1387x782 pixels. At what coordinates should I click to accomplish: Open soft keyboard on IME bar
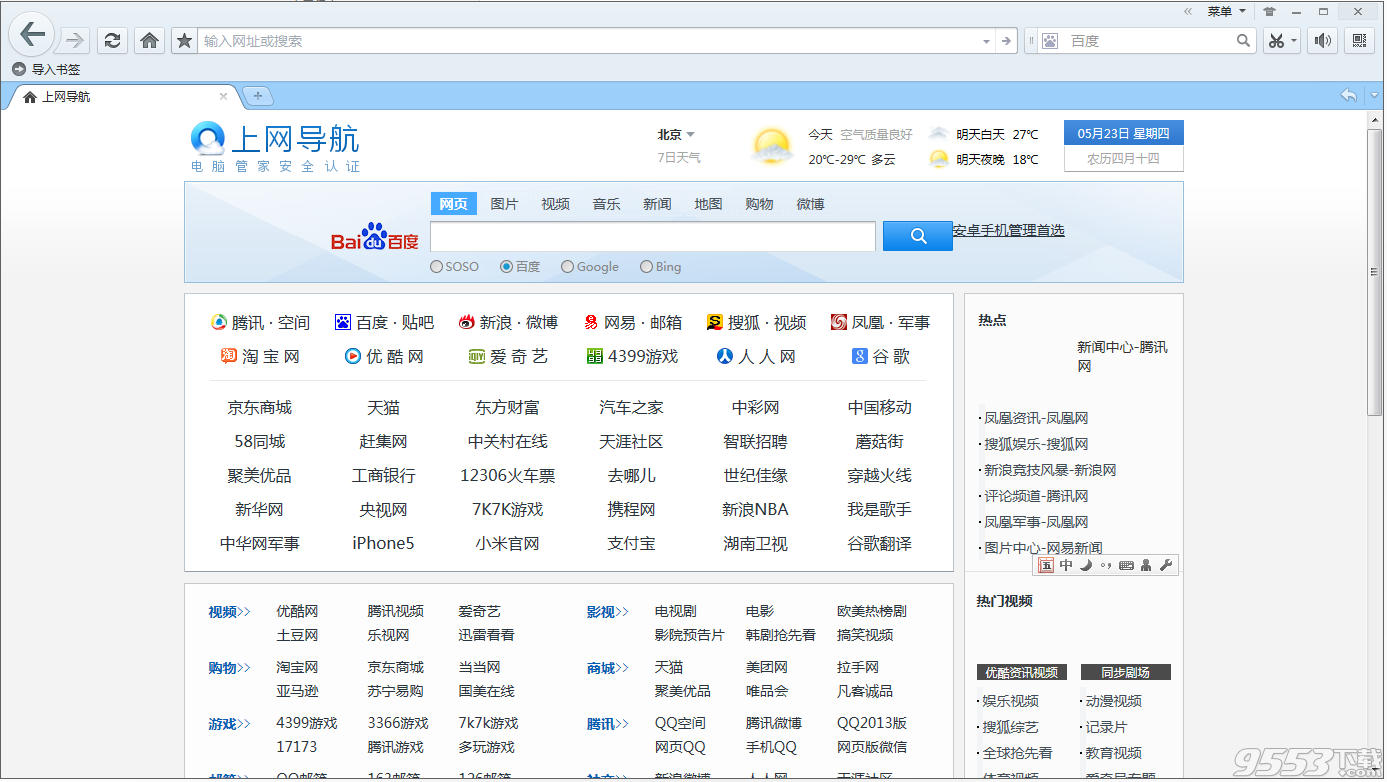(x=1126, y=565)
